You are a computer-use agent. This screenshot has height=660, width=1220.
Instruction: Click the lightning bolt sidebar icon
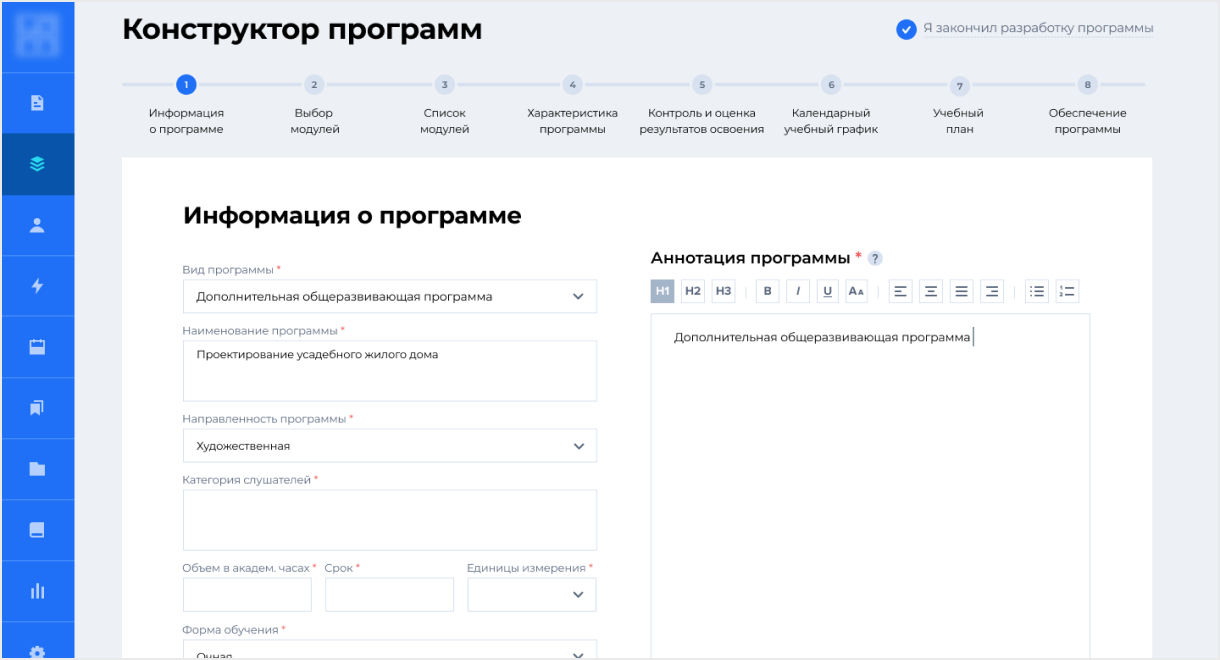pyautogui.click(x=37, y=286)
